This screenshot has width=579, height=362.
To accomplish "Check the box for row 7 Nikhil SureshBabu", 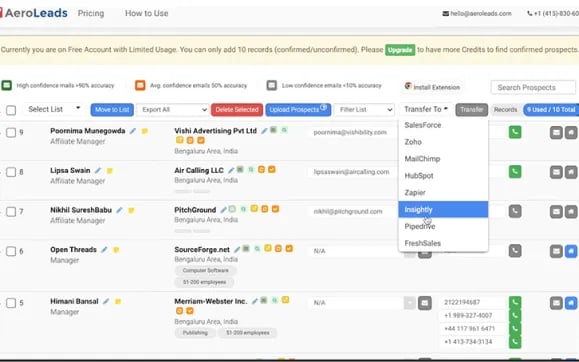I will coord(11,212).
